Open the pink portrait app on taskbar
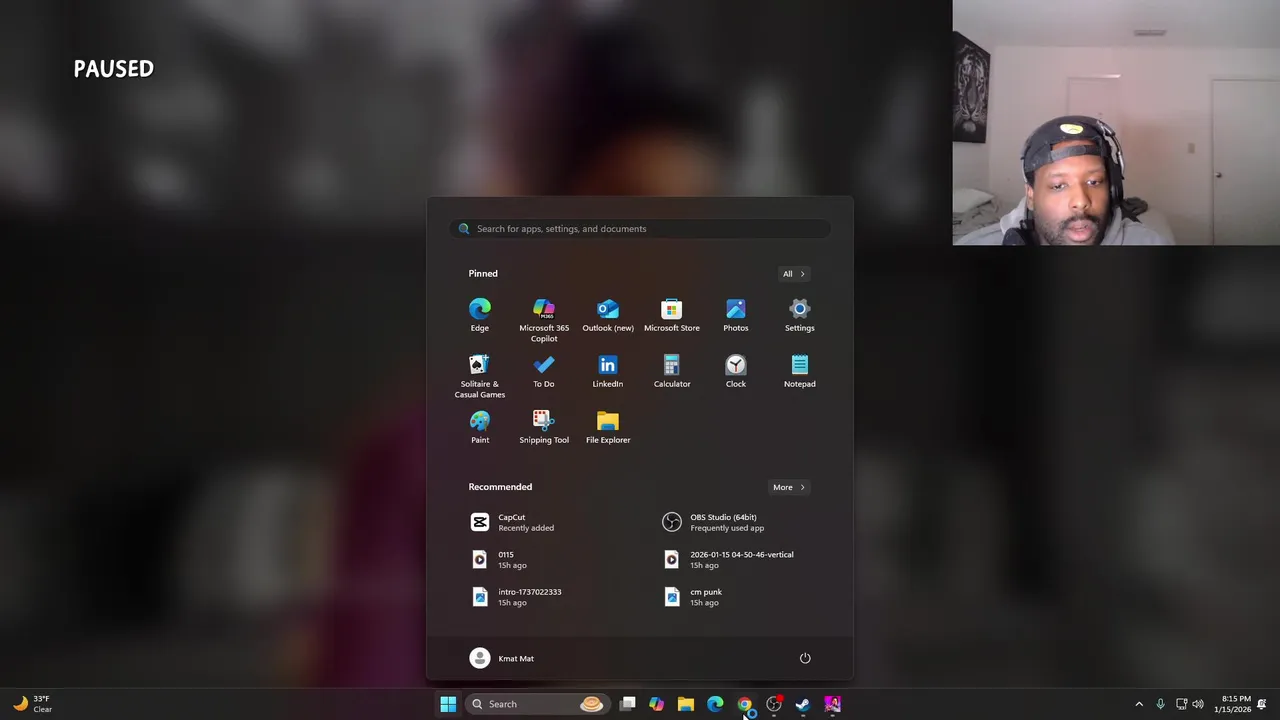Image resolution: width=1280 pixels, height=720 pixels. tap(832, 704)
